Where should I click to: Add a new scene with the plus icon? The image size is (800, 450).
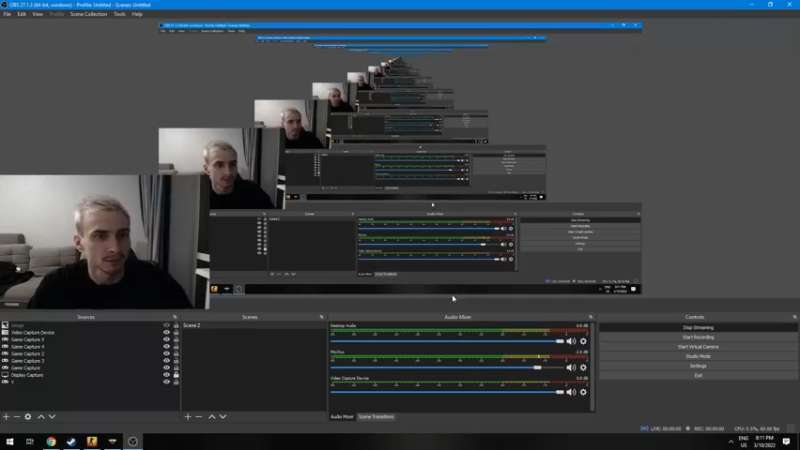pos(188,417)
